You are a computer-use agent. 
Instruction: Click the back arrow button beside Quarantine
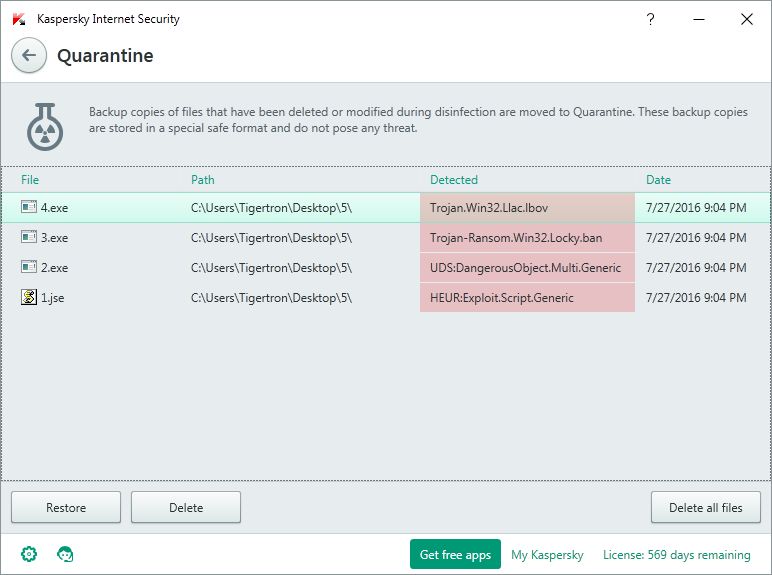pyautogui.click(x=29, y=55)
